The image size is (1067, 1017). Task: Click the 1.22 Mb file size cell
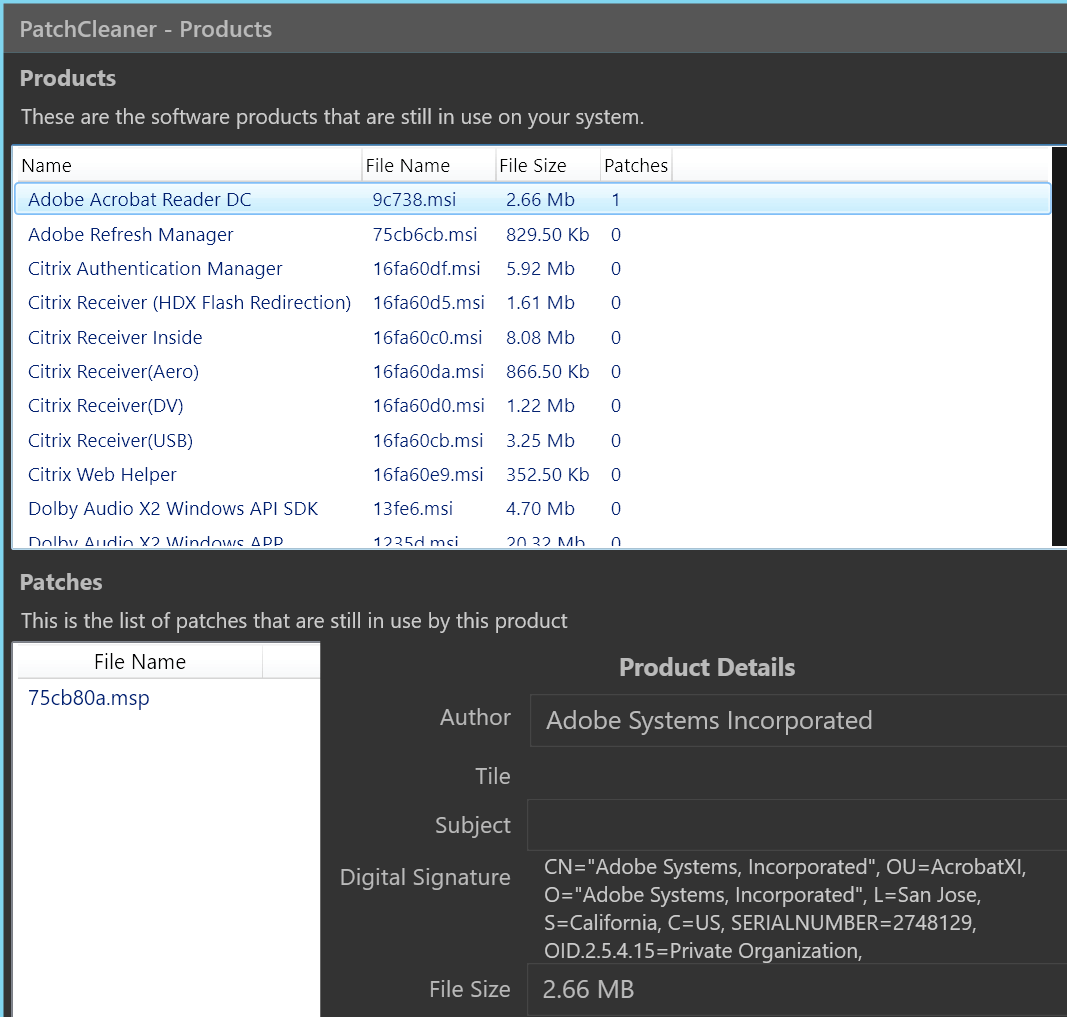pos(540,405)
